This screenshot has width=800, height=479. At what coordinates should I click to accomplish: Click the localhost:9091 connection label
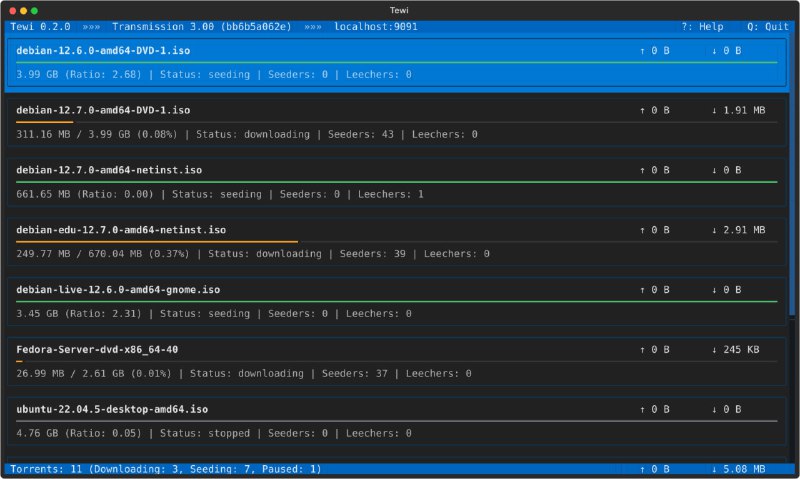(376, 27)
